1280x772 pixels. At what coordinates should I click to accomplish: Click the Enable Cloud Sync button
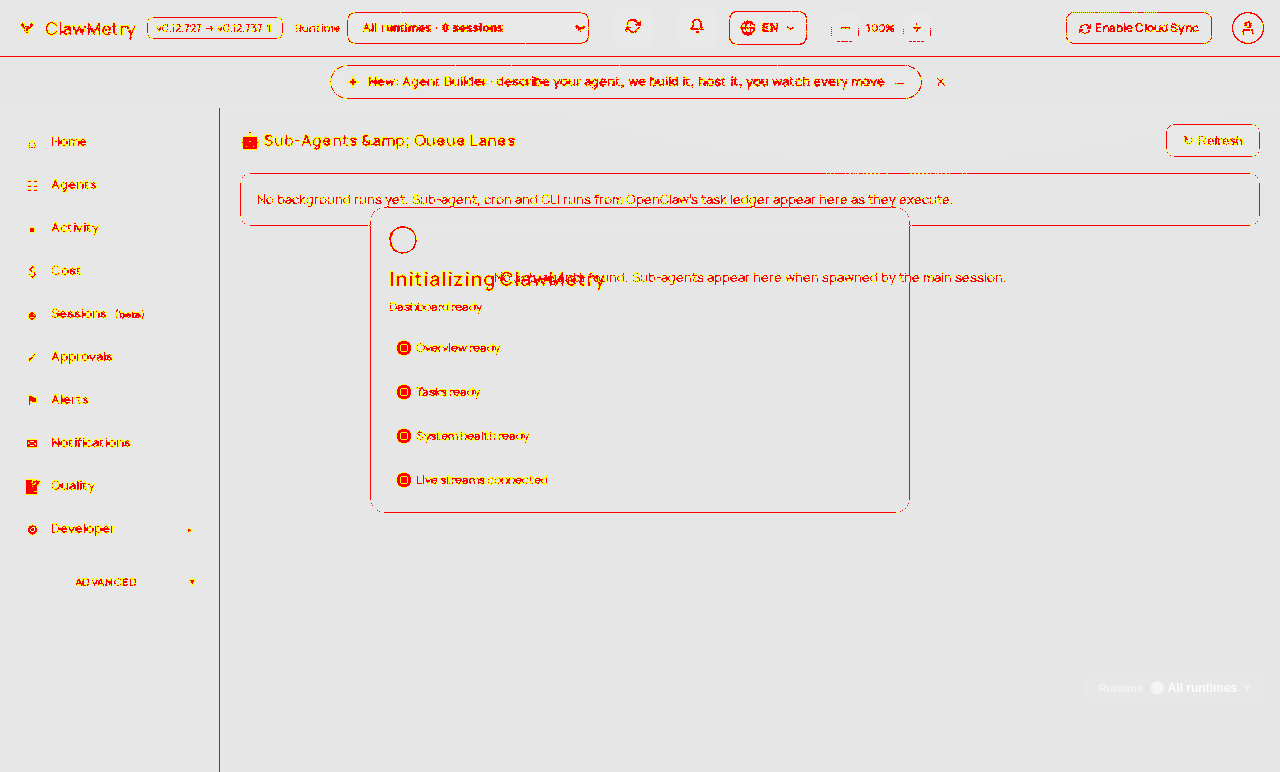[1139, 28]
